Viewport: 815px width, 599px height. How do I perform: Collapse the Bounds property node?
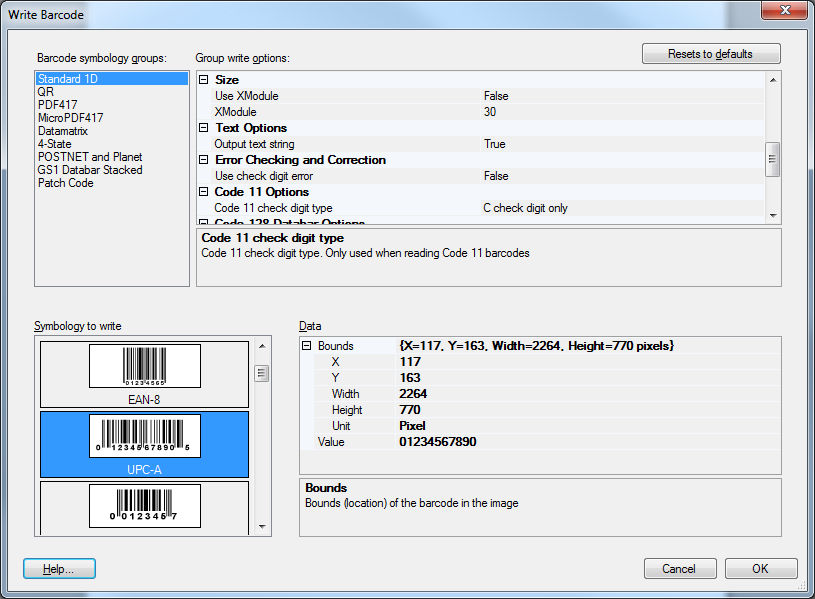coord(307,346)
